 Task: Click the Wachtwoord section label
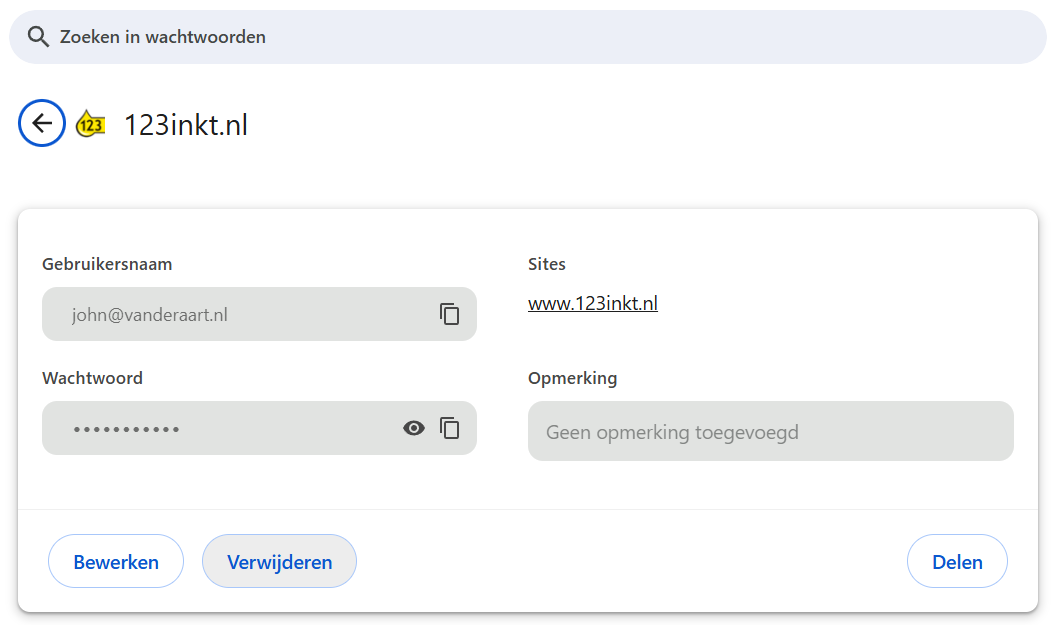click(x=92, y=378)
